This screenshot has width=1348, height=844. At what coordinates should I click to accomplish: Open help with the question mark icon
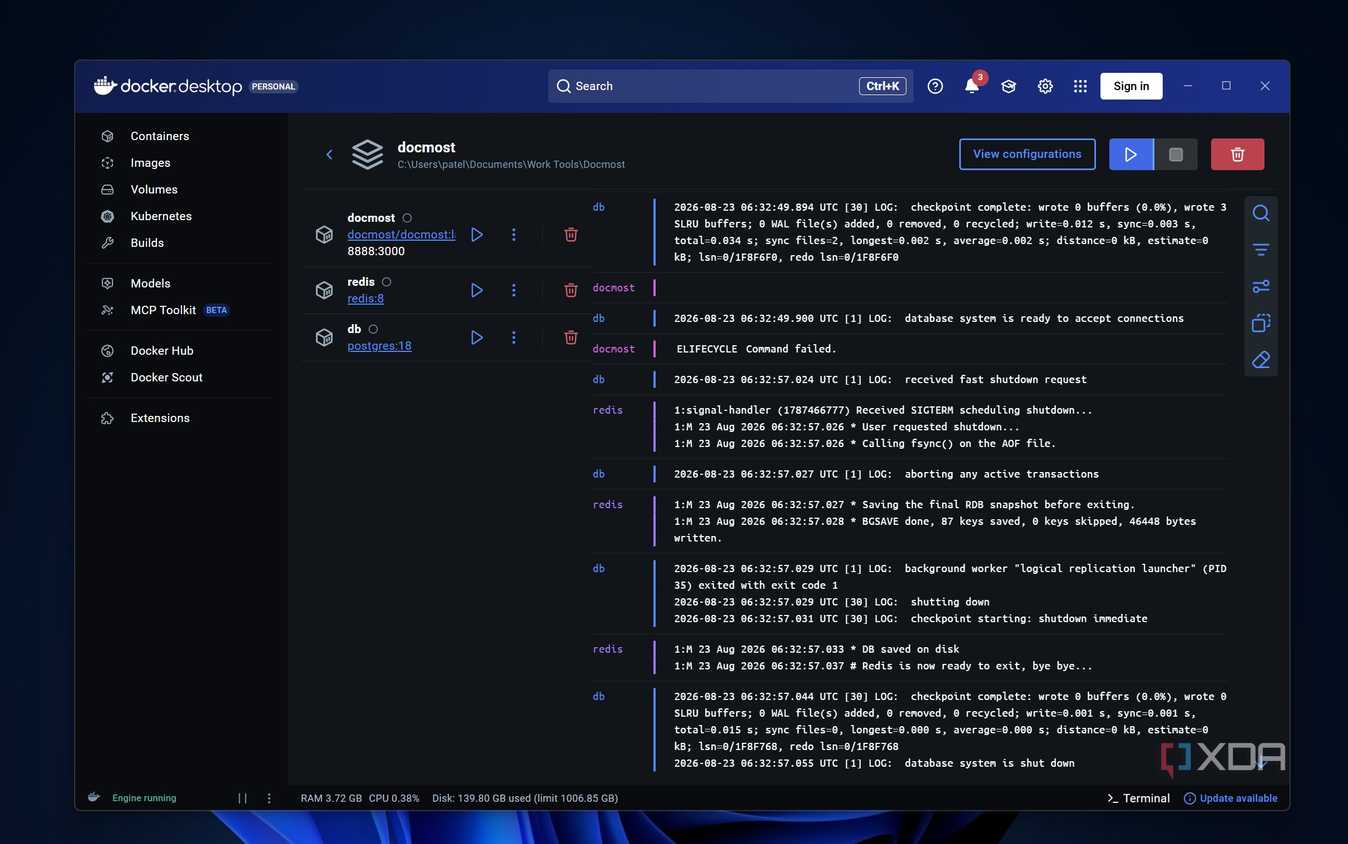point(935,86)
